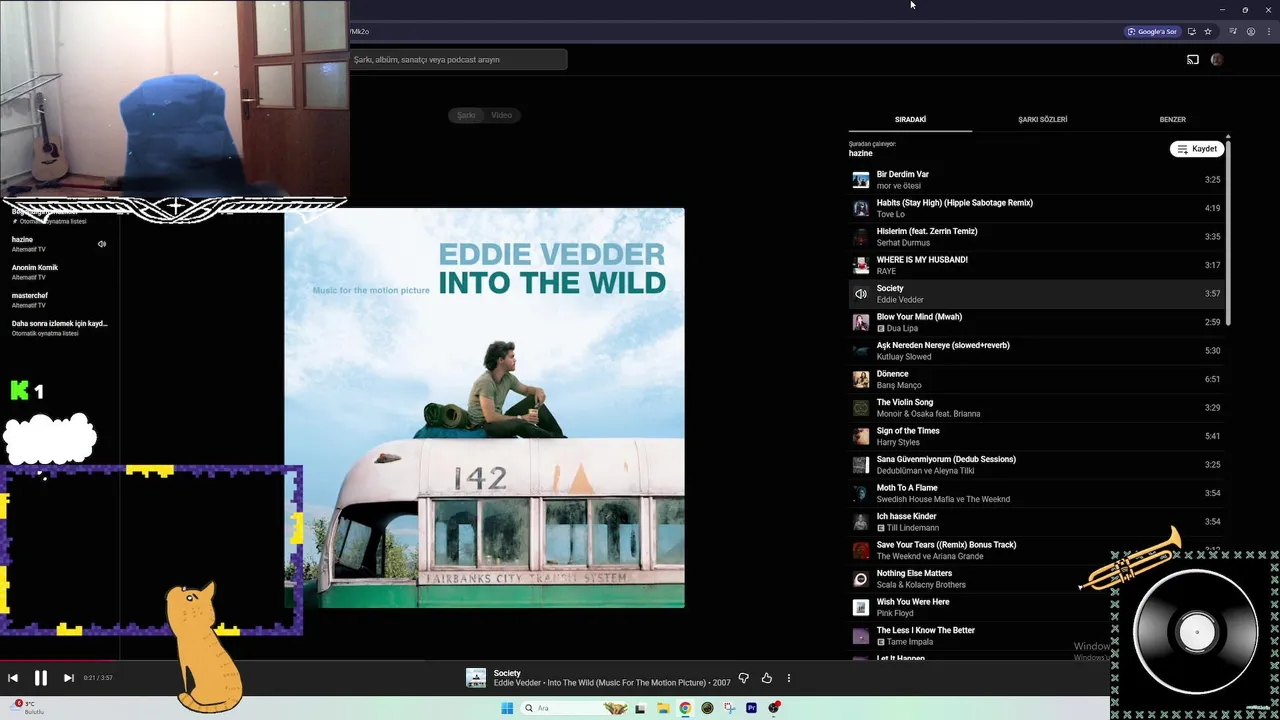
Task: Open the Chrome three-dot menu
Action: [x=1268, y=32]
